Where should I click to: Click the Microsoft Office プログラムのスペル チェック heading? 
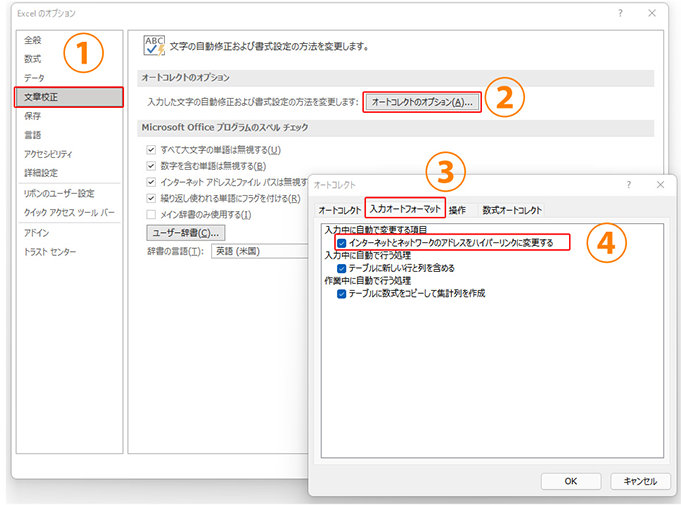tap(225, 127)
